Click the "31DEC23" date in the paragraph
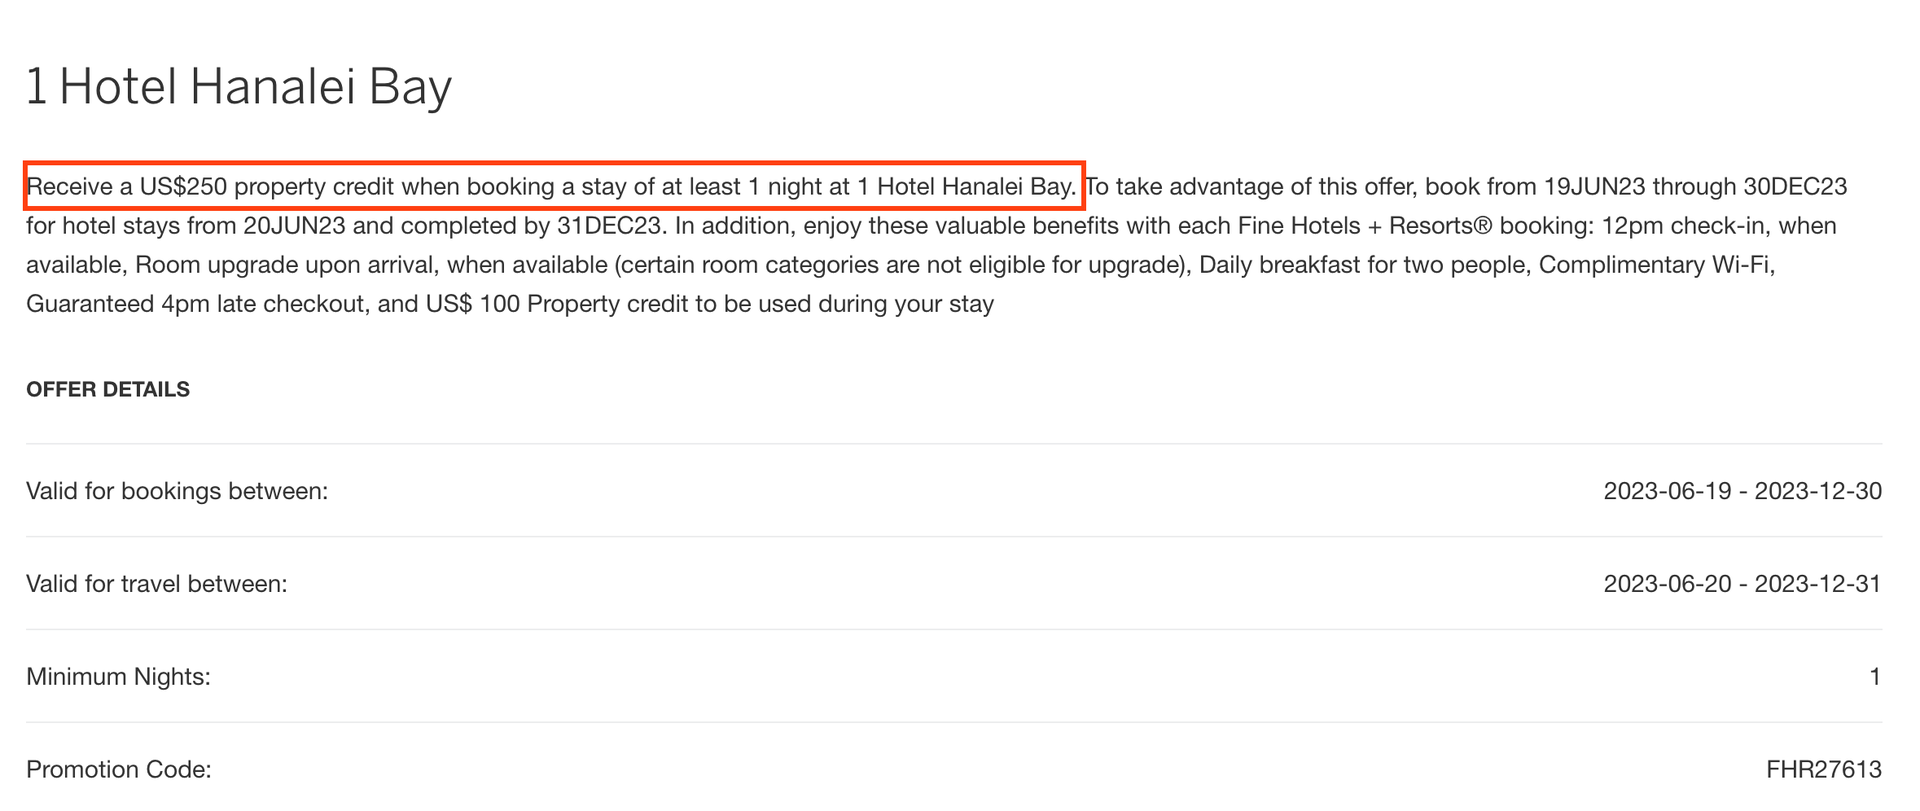The height and width of the screenshot is (811, 1920). [609, 226]
